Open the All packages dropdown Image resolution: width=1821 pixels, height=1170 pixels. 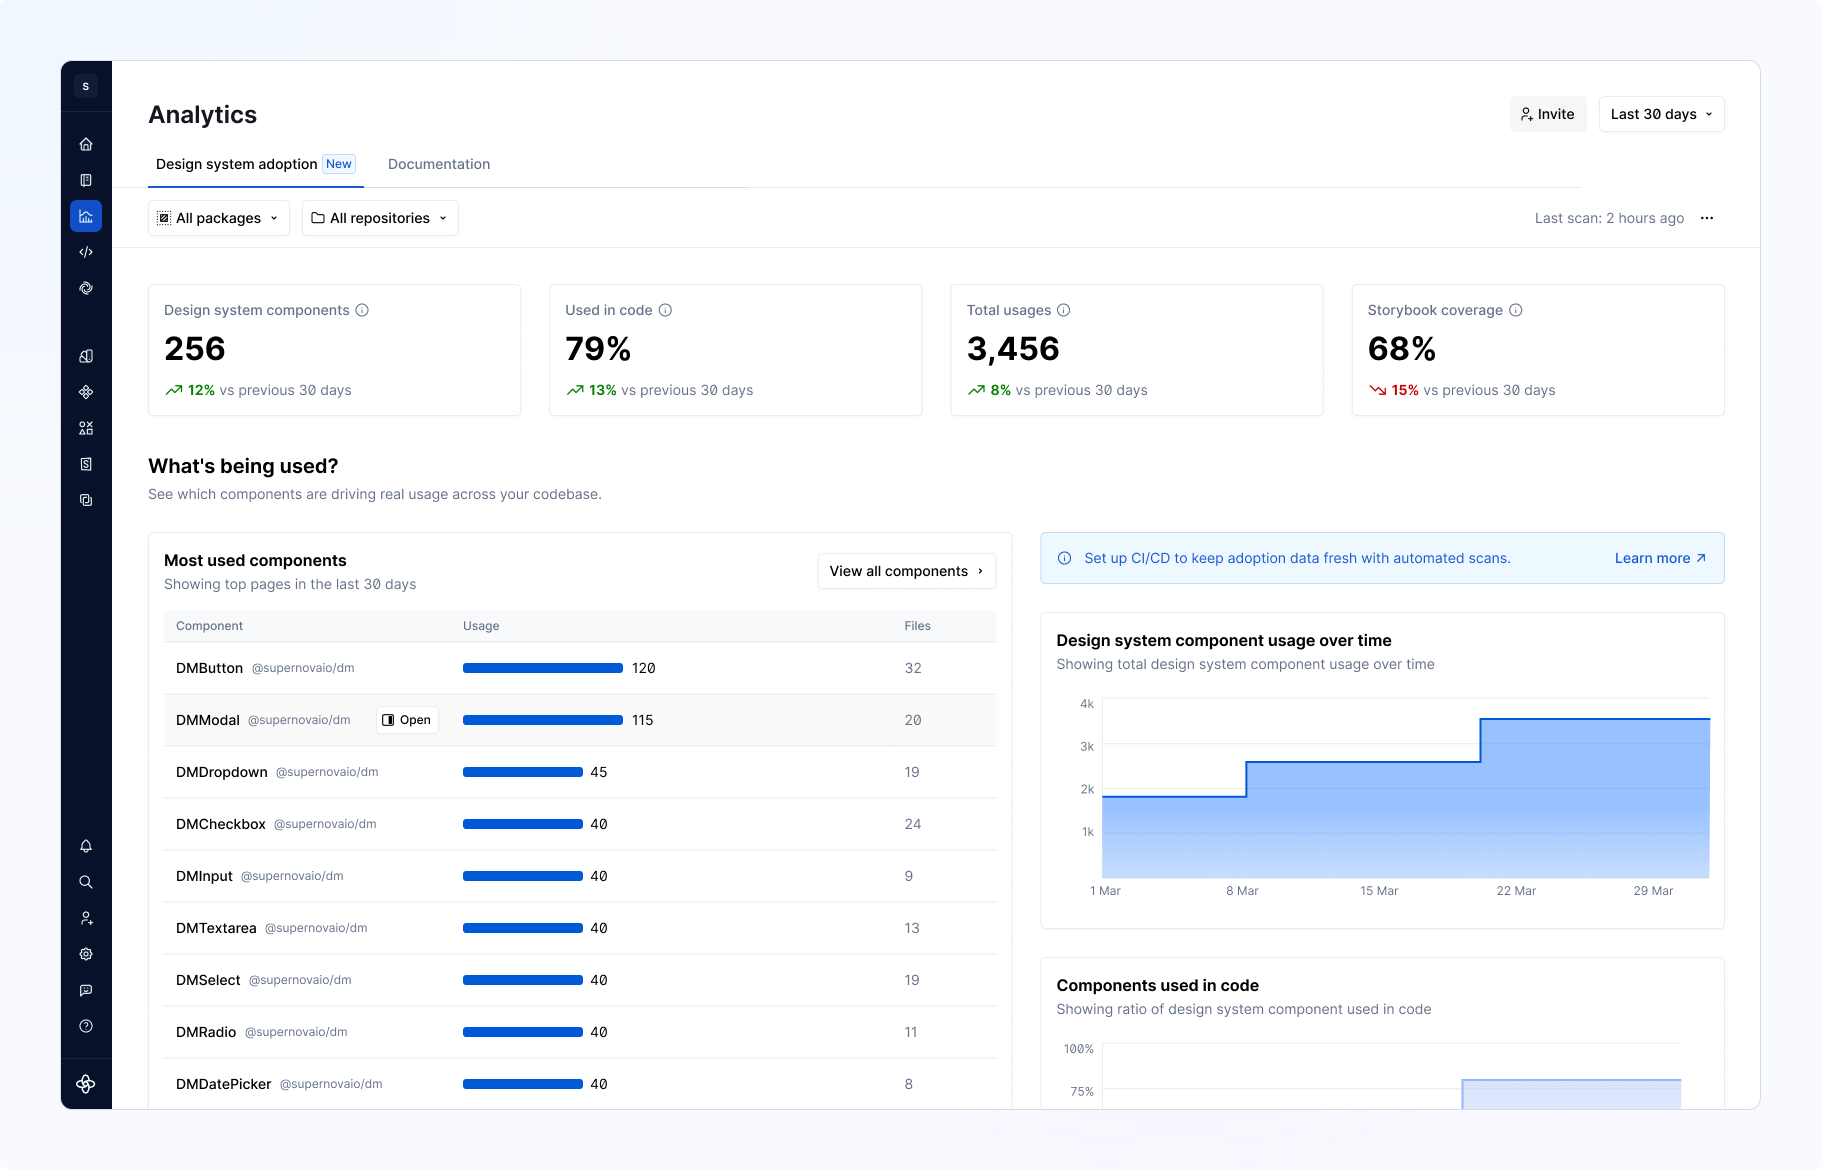219,218
